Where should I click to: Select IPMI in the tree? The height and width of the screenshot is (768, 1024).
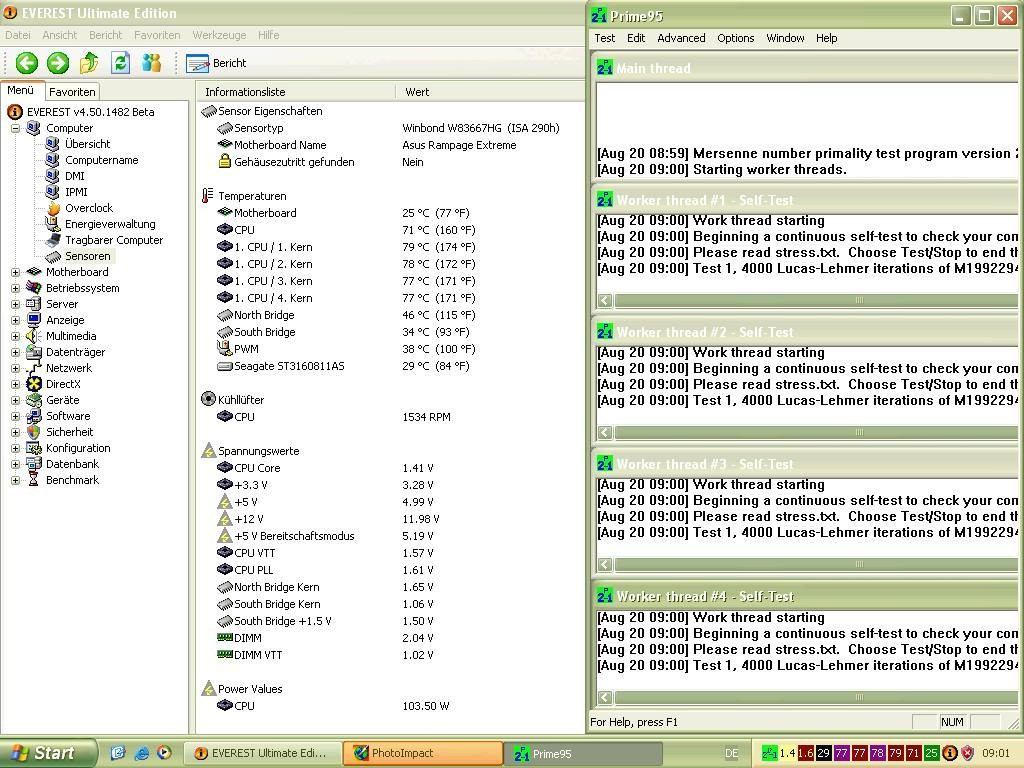coord(76,192)
